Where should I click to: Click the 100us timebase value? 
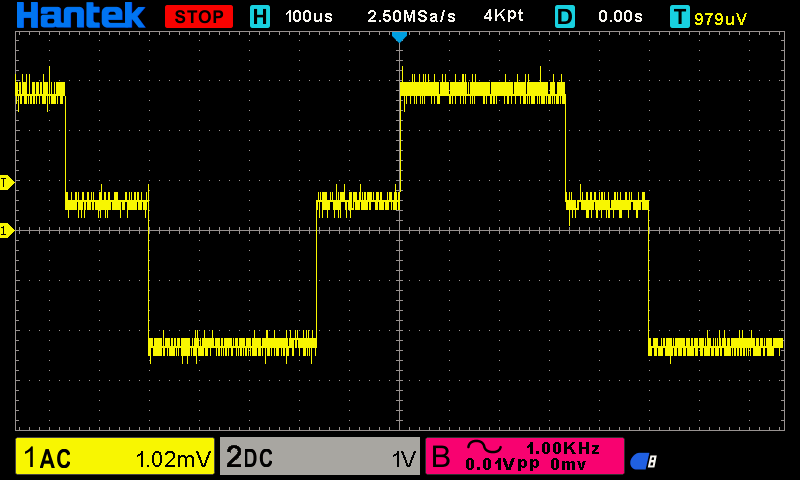point(309,16)
